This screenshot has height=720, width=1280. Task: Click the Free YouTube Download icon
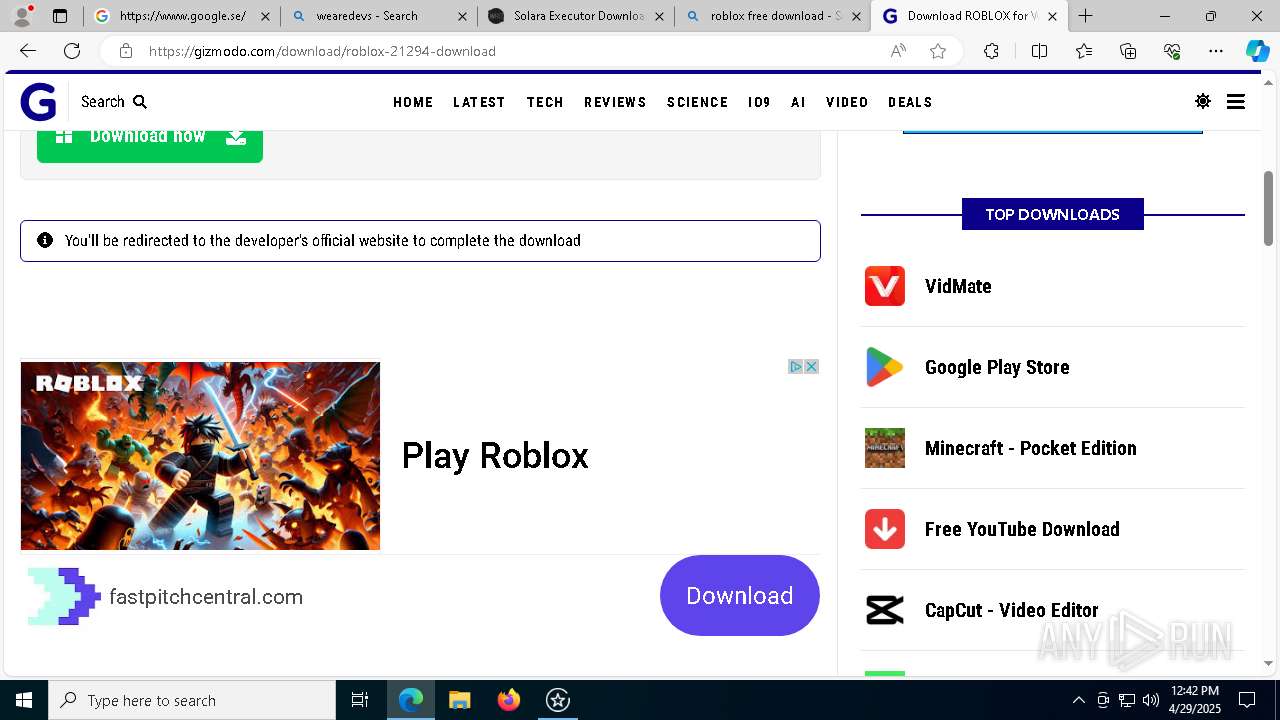[885, 529]
